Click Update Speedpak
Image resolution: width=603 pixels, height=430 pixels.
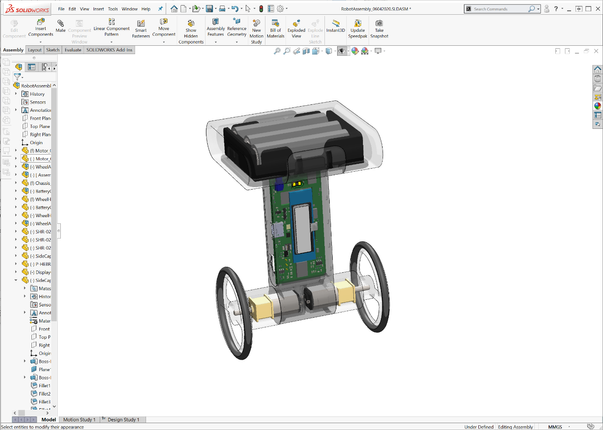coord(358,29)
